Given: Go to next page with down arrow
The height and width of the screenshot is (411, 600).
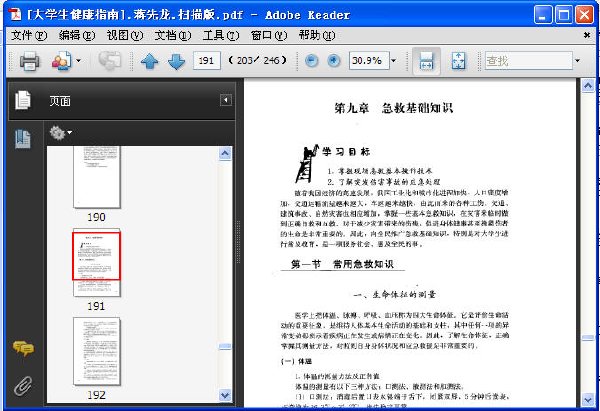Looking at the screenshot, I should click(x=176, y=61).
